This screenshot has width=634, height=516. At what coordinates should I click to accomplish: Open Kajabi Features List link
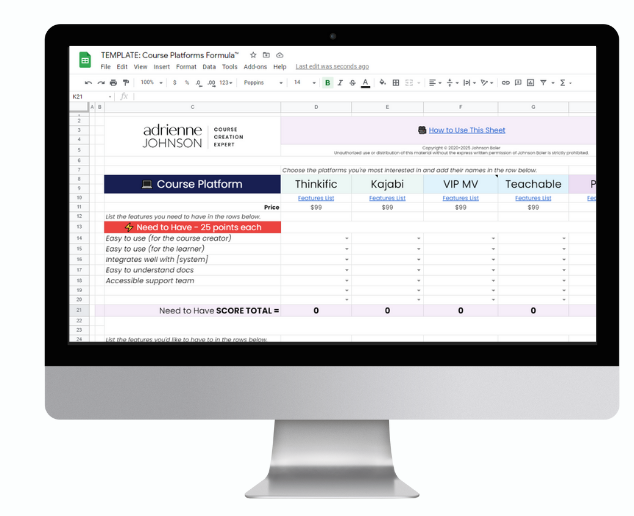pyautogui.click(x=387, y=198)
